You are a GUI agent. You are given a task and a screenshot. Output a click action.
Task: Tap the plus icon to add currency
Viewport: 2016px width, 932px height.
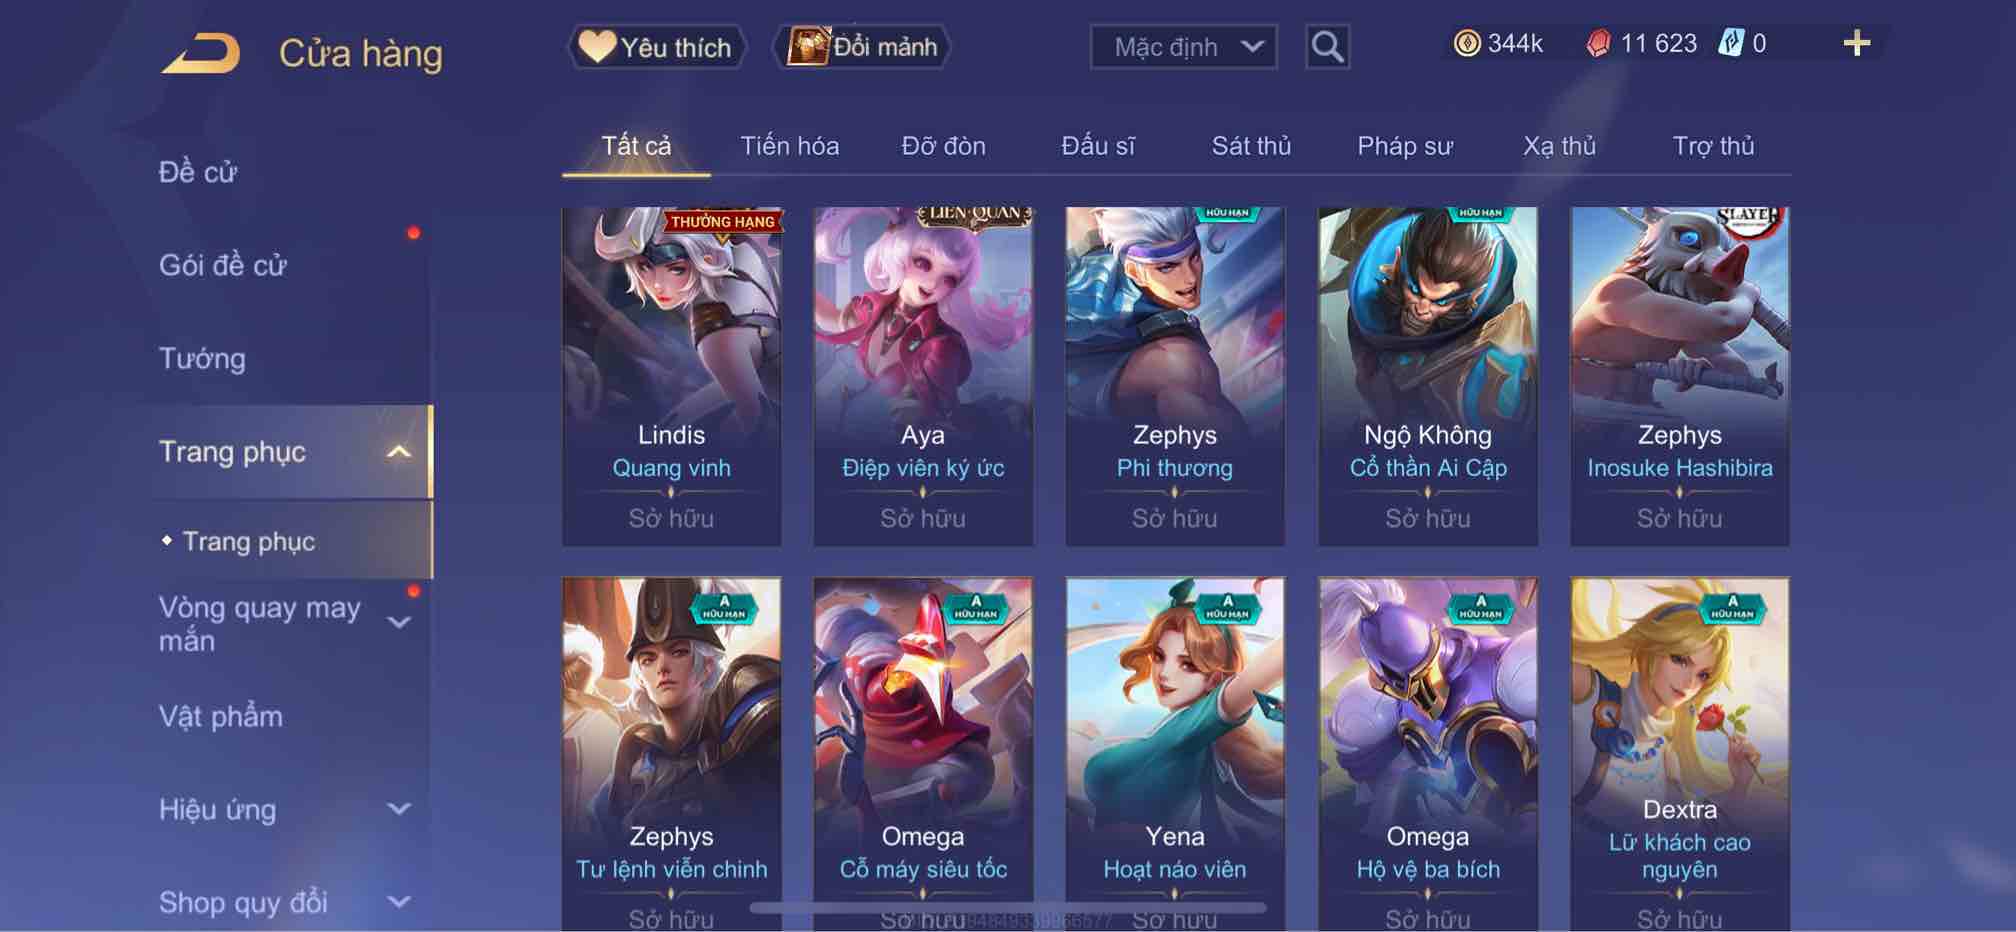click(x=1856, y=43)
